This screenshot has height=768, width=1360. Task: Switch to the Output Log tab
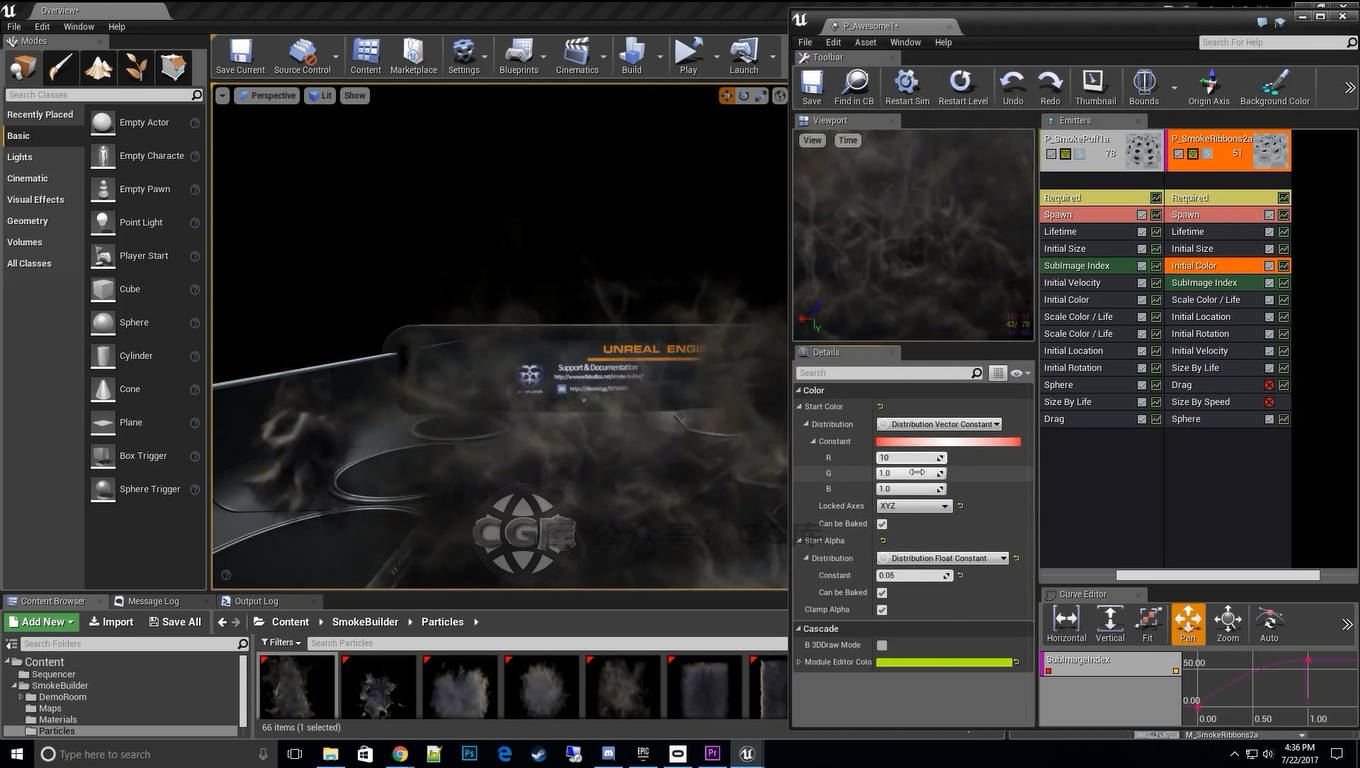pyautogui.click(x=256, y=601)
